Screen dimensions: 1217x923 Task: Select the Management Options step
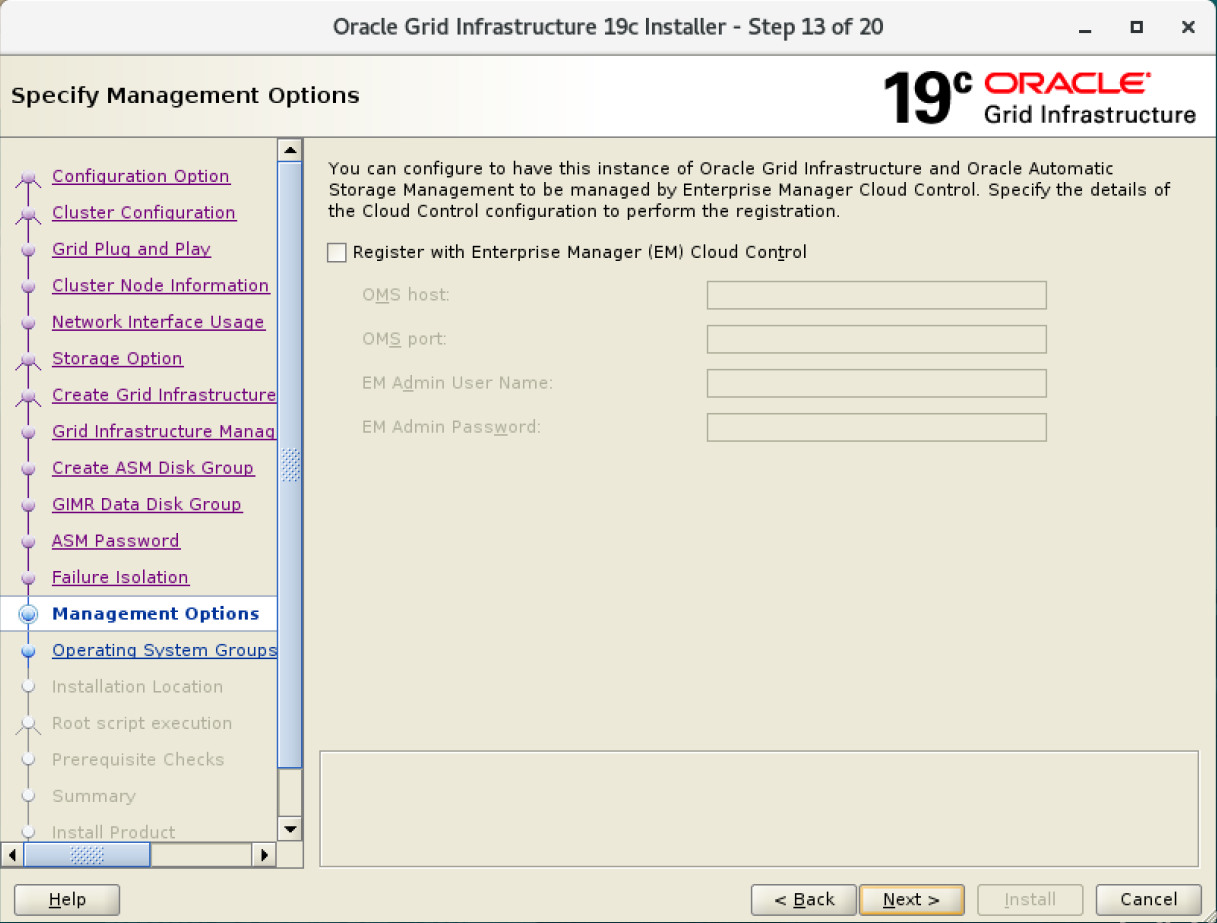point(155,614)
